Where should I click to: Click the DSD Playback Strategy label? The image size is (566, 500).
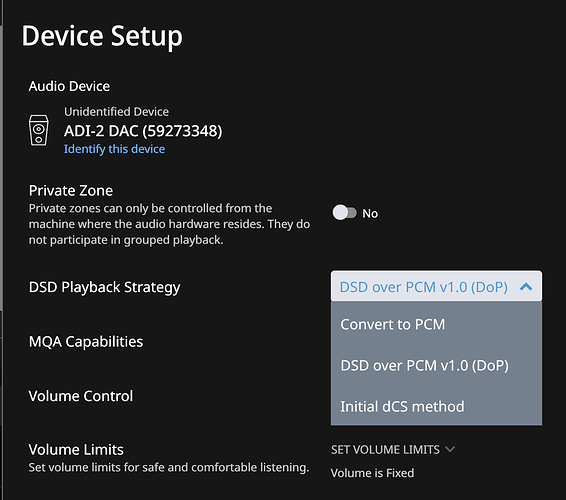click(x=104, y=287)
